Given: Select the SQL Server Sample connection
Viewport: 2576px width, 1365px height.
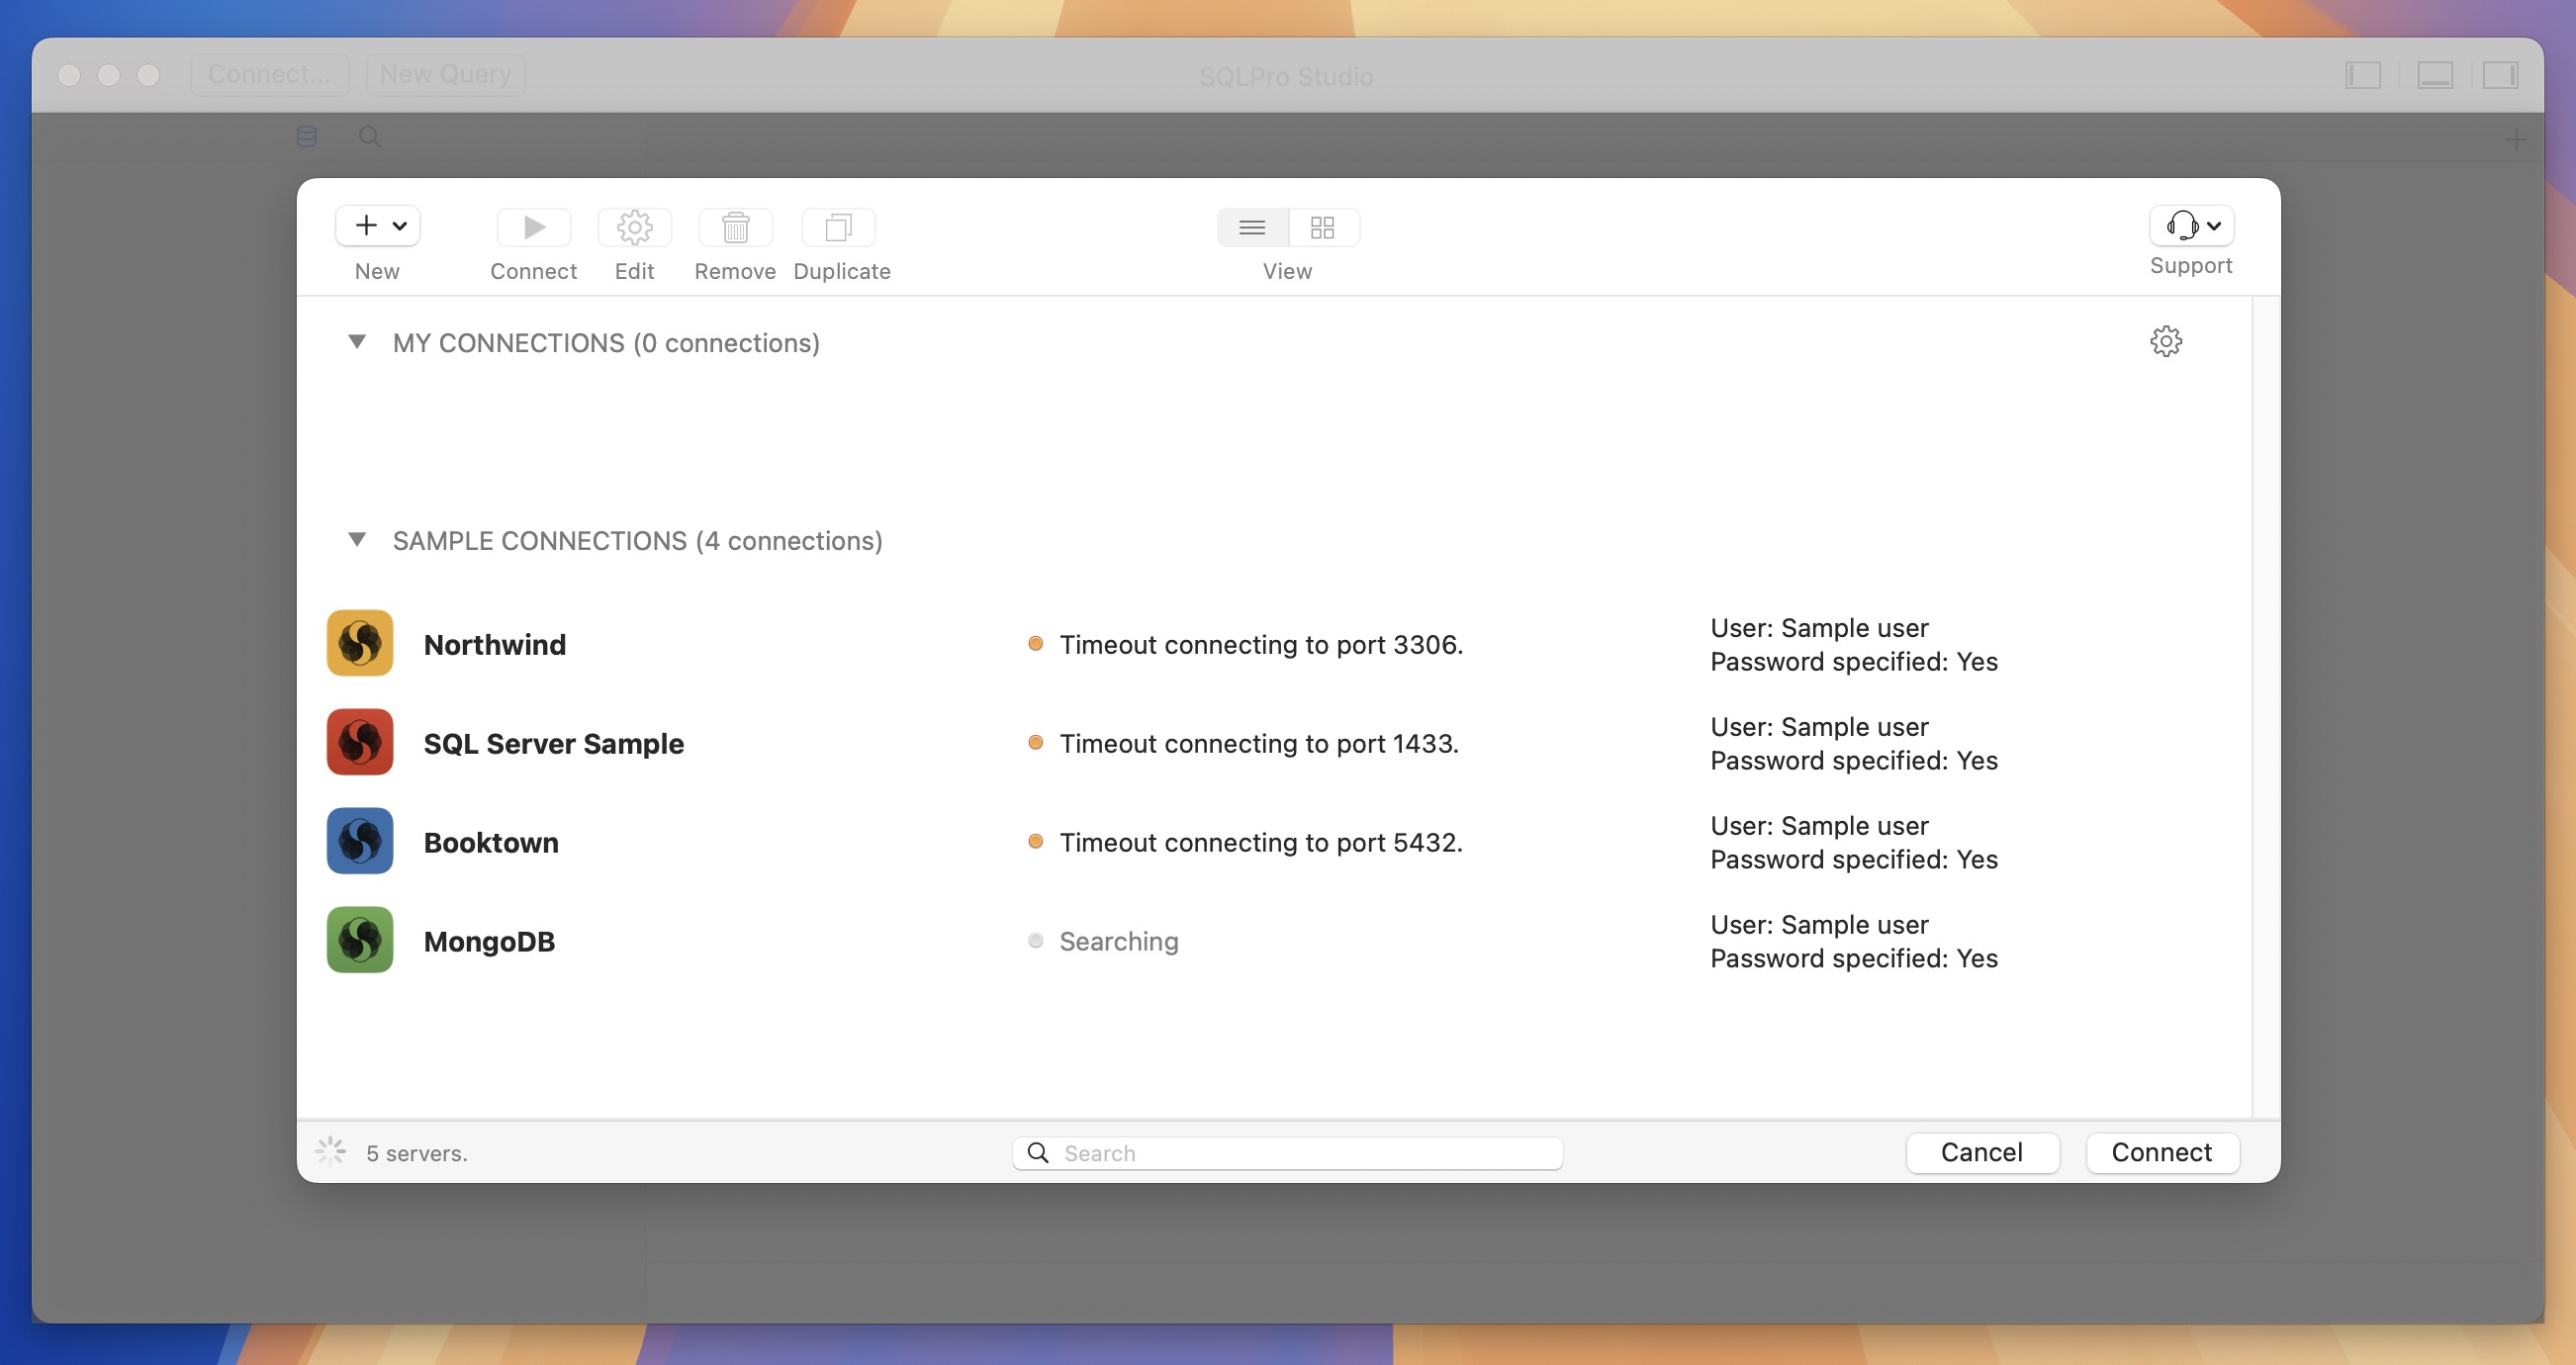Looking at the screenshot, I should (x=554, y=741).
